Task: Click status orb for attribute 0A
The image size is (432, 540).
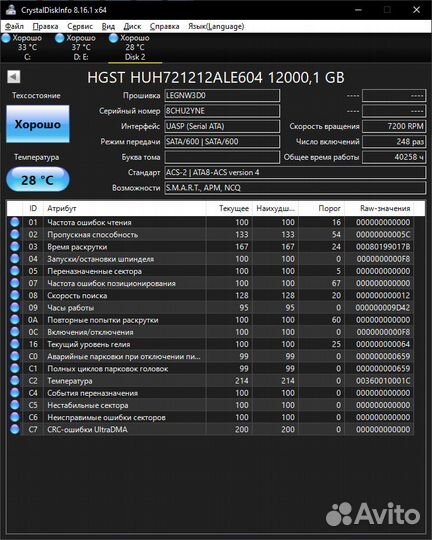Action: click(15, 320)
